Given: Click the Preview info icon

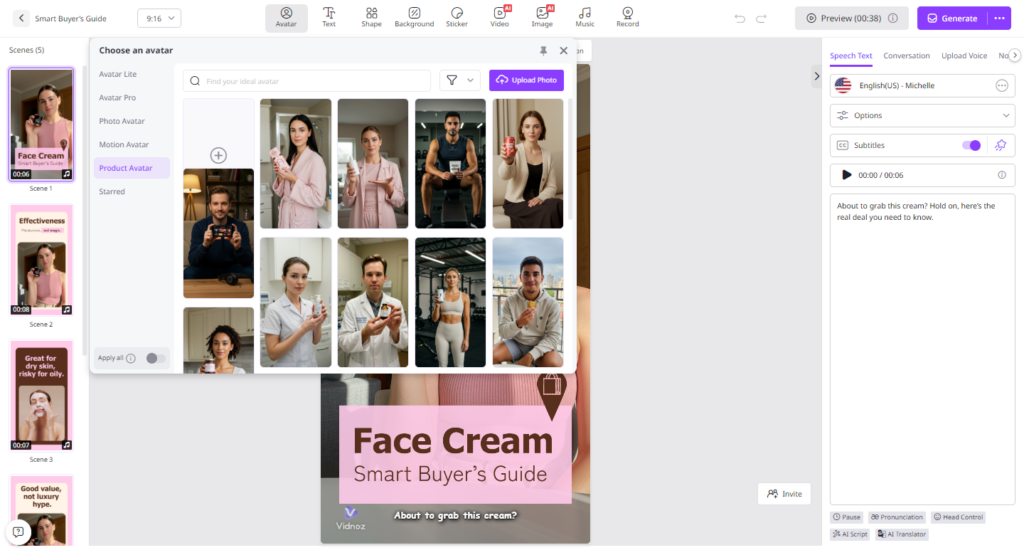Looking at the screenshot, I should coord(893,18).
